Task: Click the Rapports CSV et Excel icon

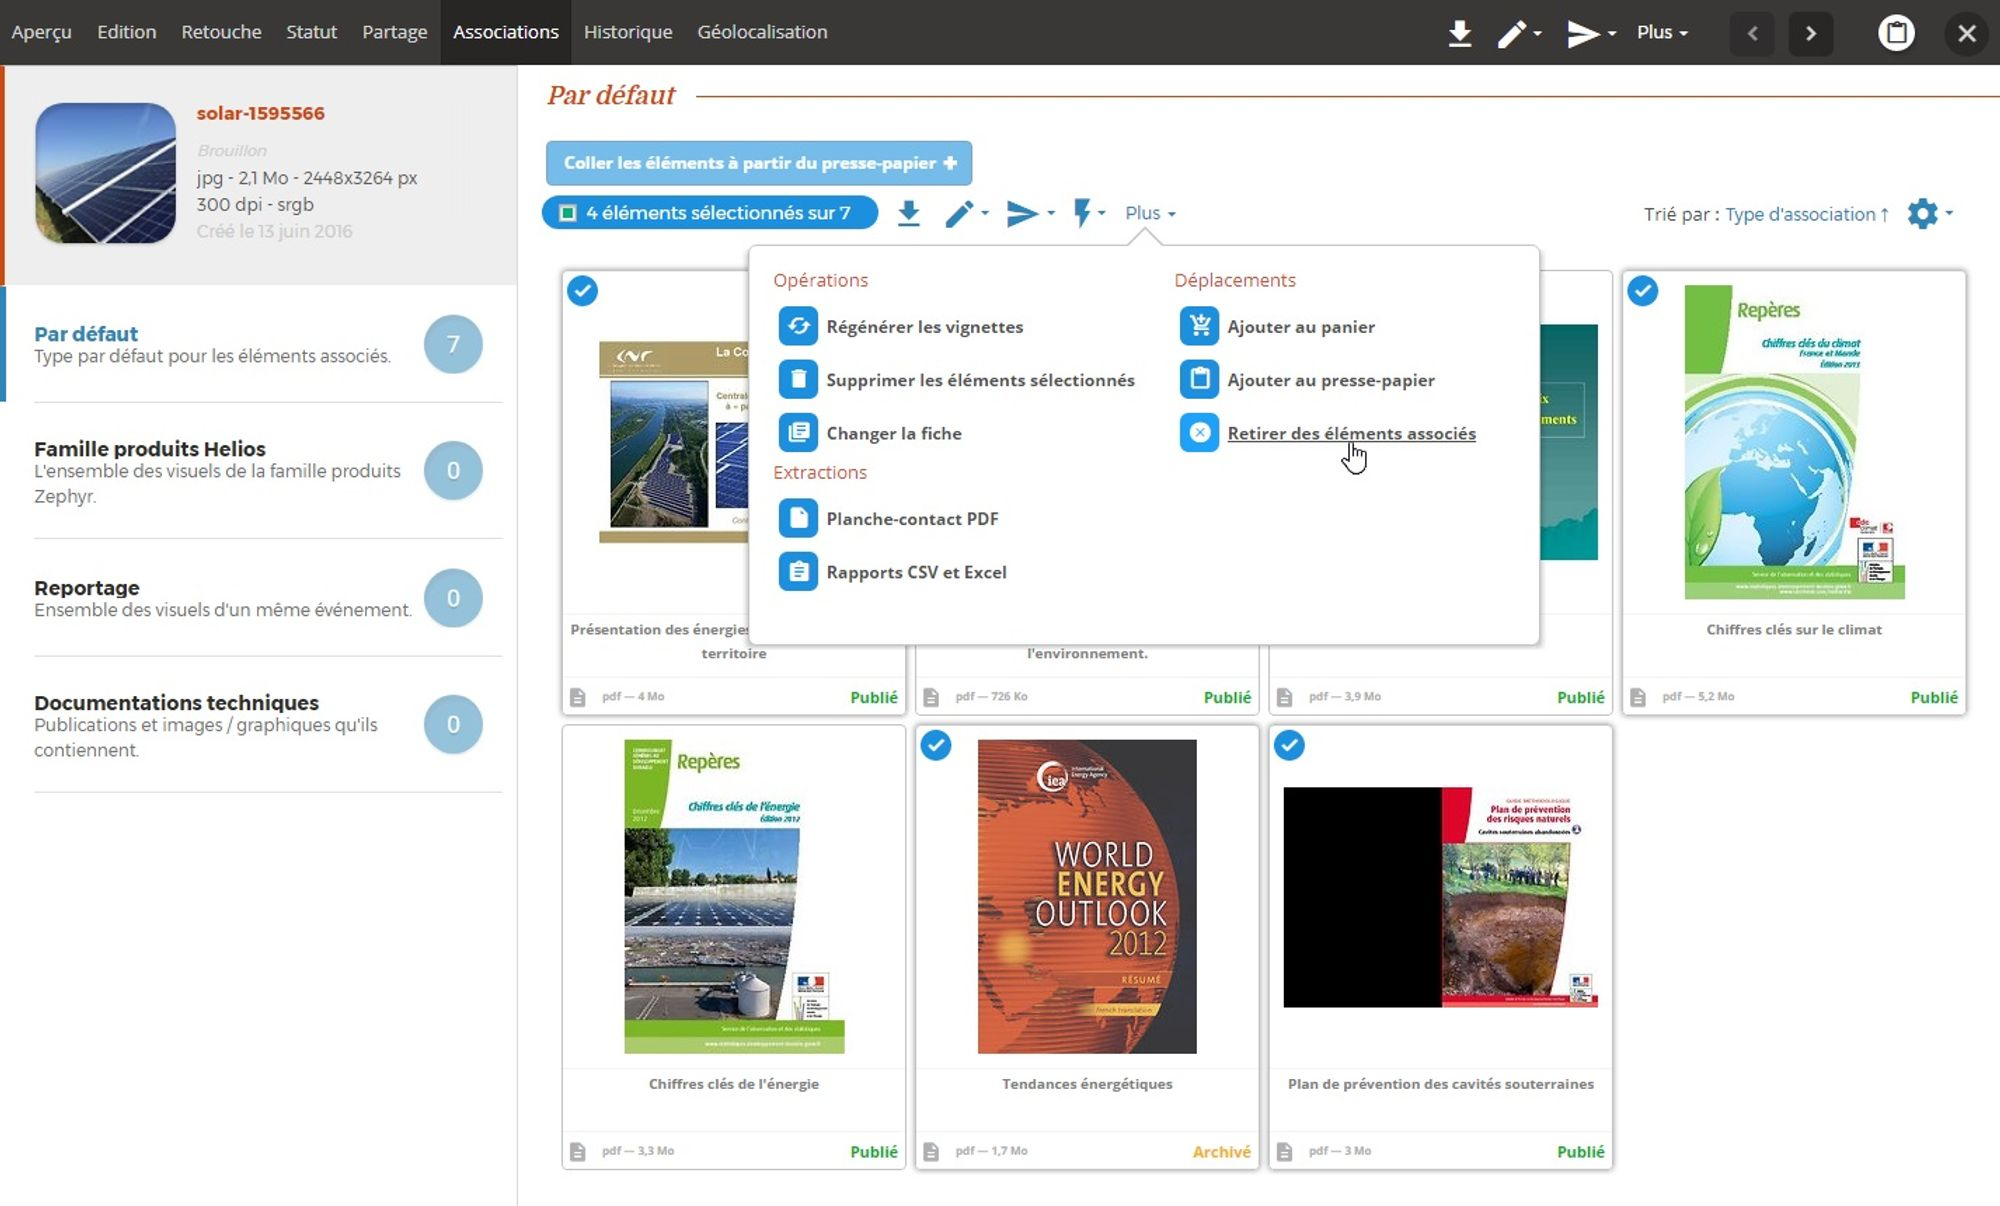Action: click(x=798, y=572)
